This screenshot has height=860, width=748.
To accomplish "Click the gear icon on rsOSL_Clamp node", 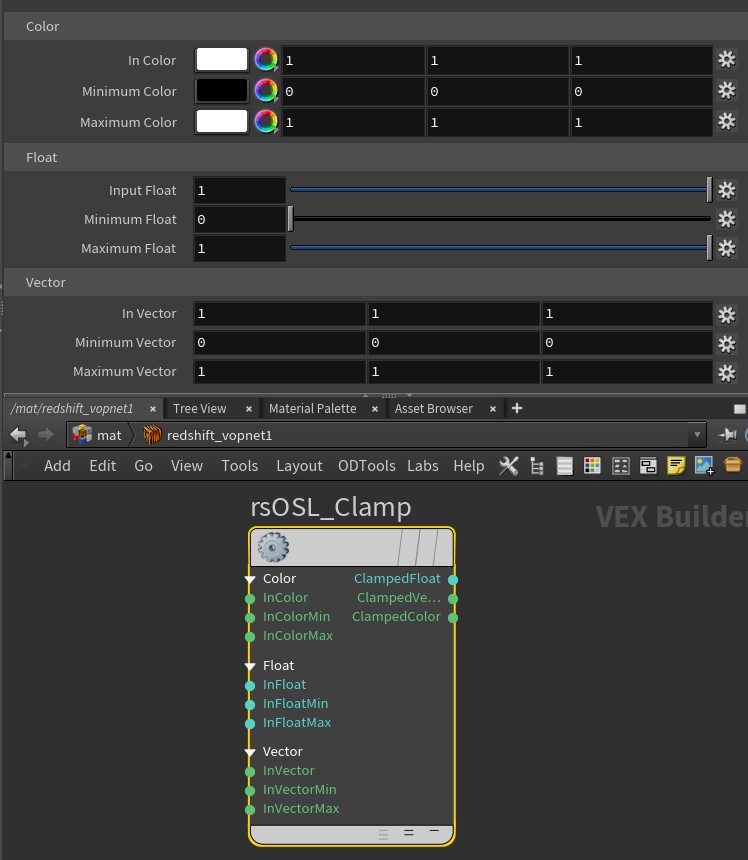I will [x=273, y=547].
